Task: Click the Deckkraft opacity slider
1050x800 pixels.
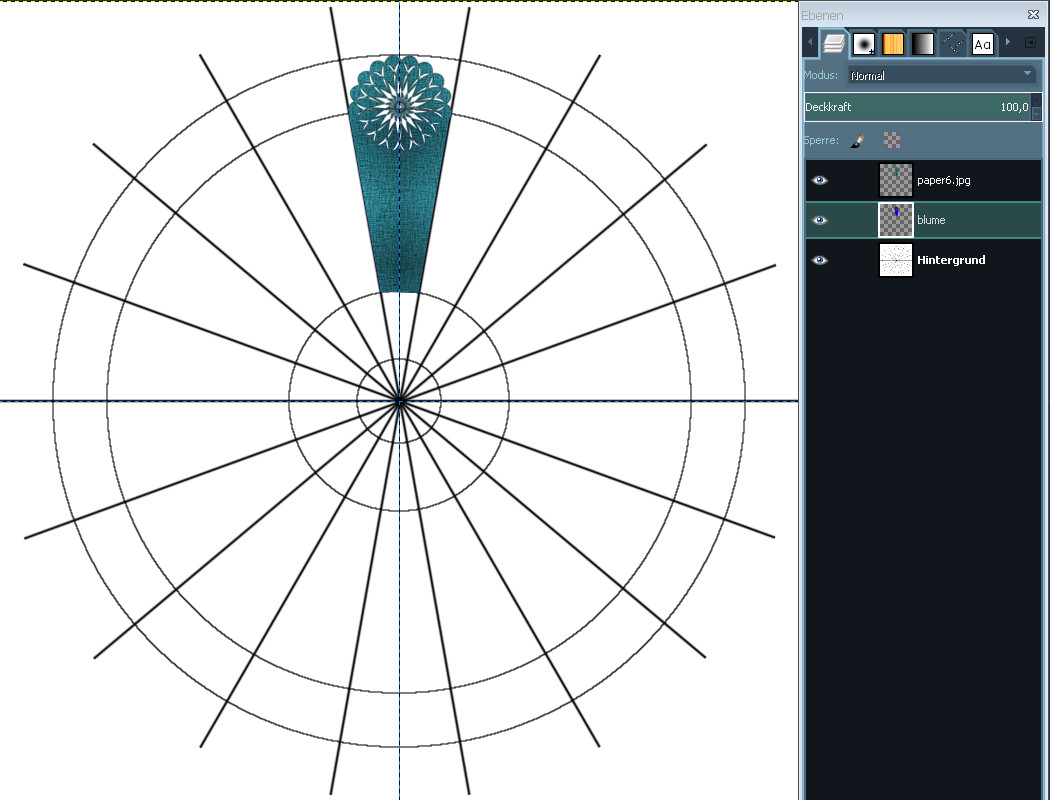Action: (x=915, y=107)
